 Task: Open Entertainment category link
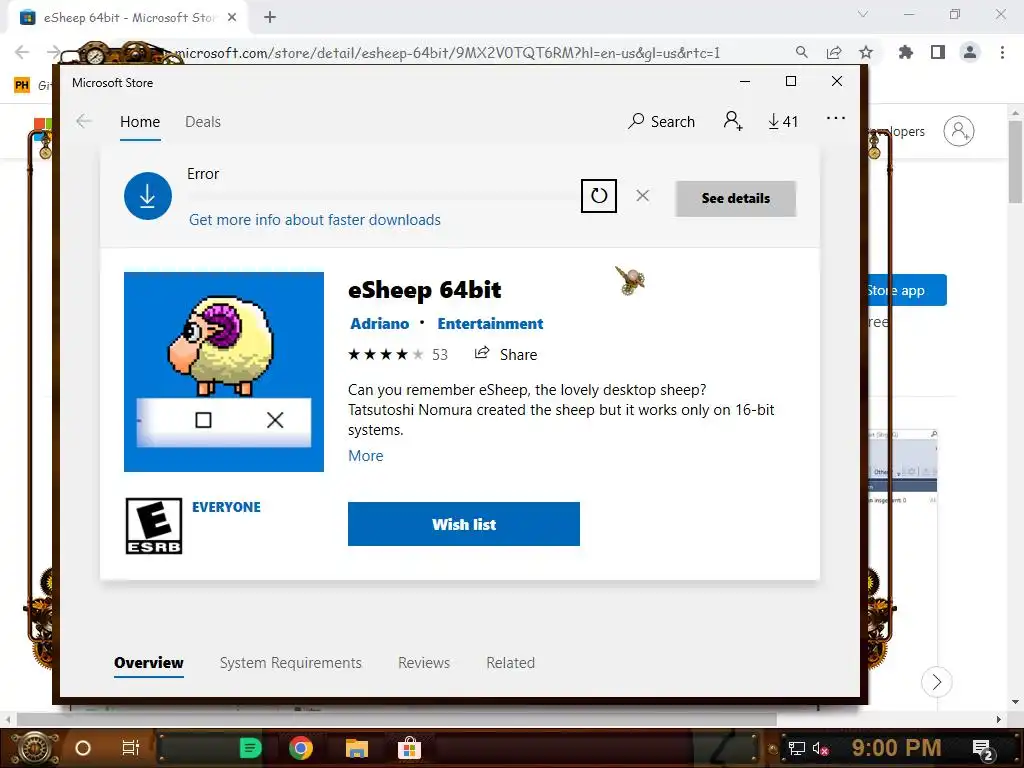pyautogui.click(x=490, y=324)
